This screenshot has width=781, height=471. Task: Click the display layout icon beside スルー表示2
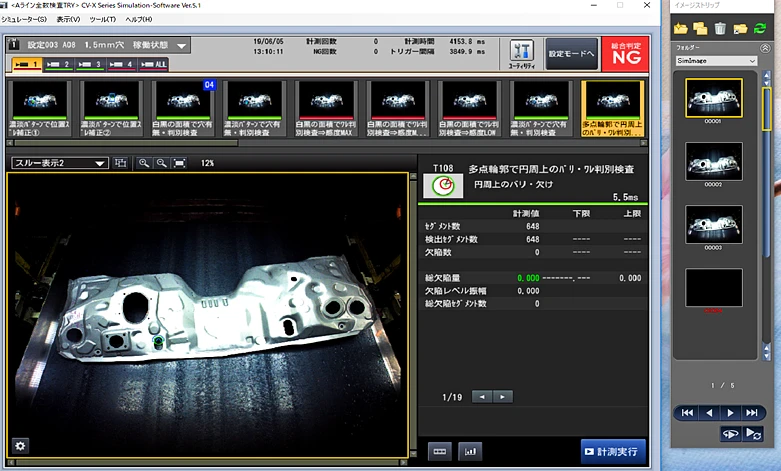coord(120,163)
